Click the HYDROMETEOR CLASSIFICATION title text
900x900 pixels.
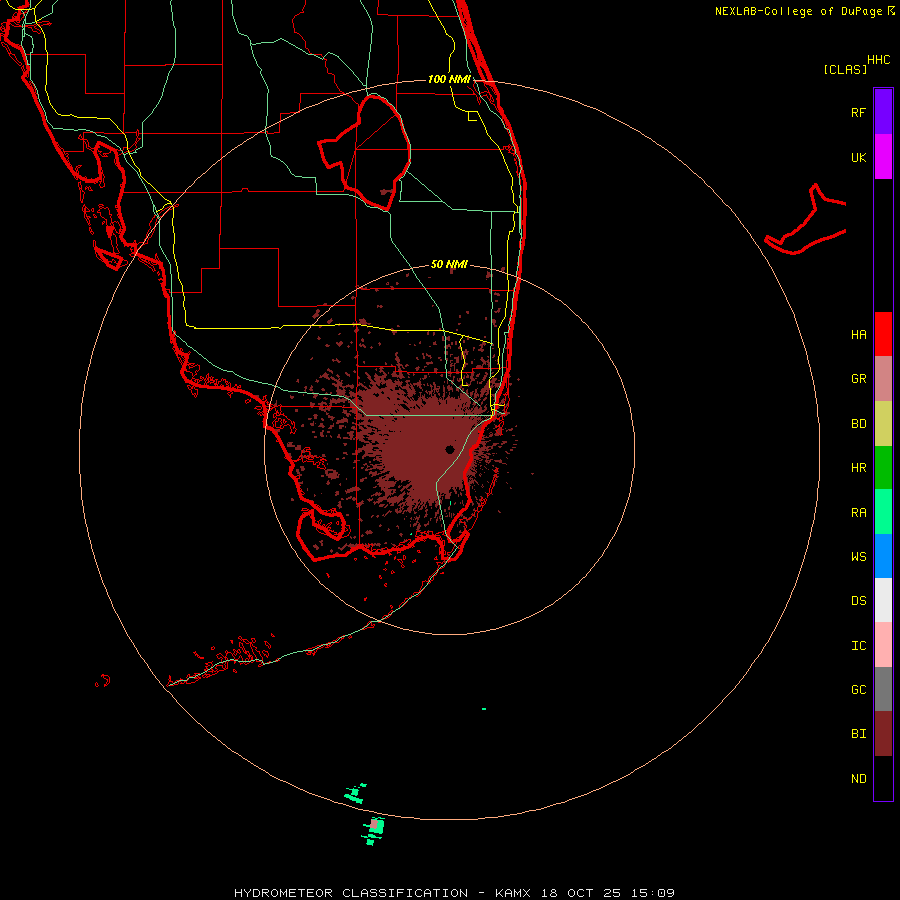(x=351, y=893)
